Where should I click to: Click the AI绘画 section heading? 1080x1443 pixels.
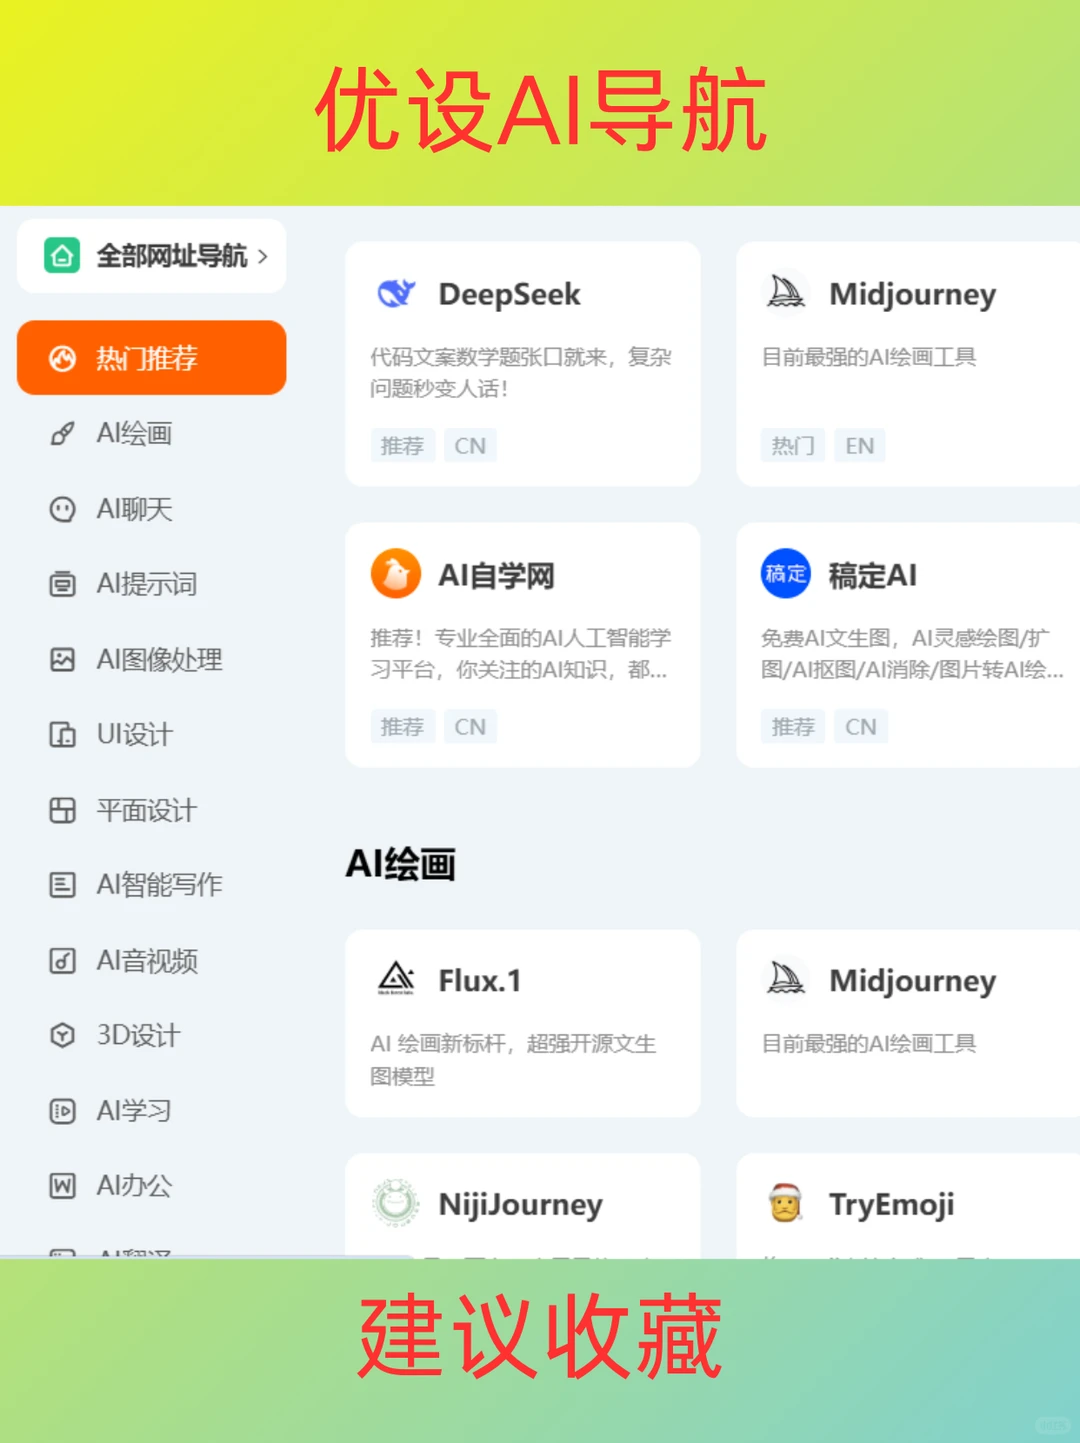pyautogui.click(x=401, y=862)
